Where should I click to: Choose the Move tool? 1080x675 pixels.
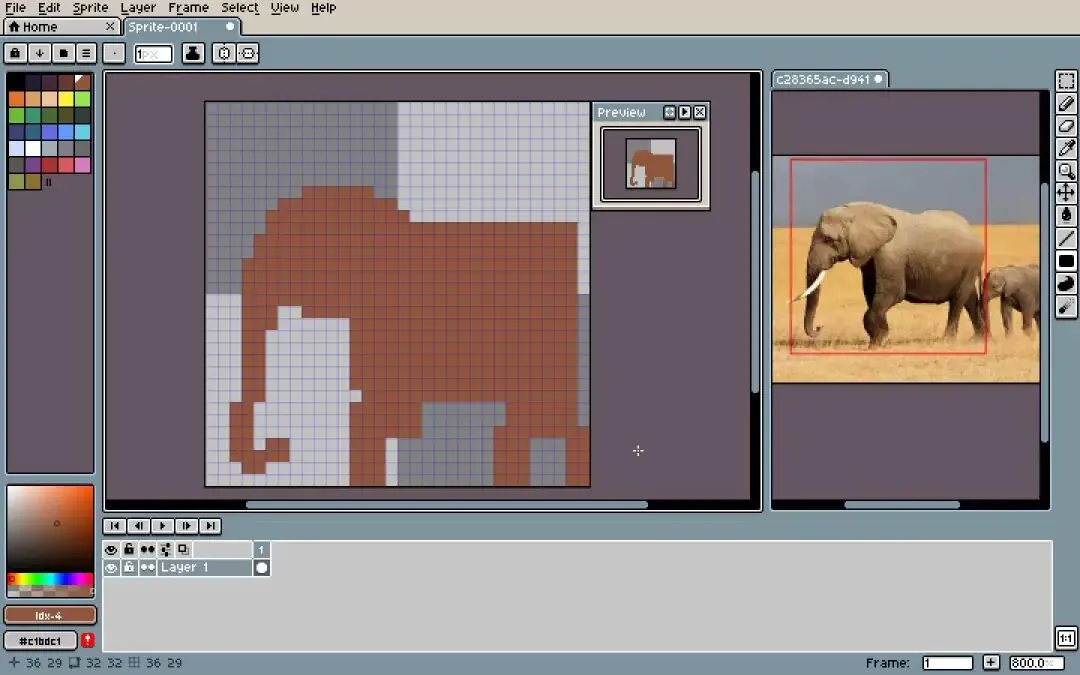pos(1066,193)
